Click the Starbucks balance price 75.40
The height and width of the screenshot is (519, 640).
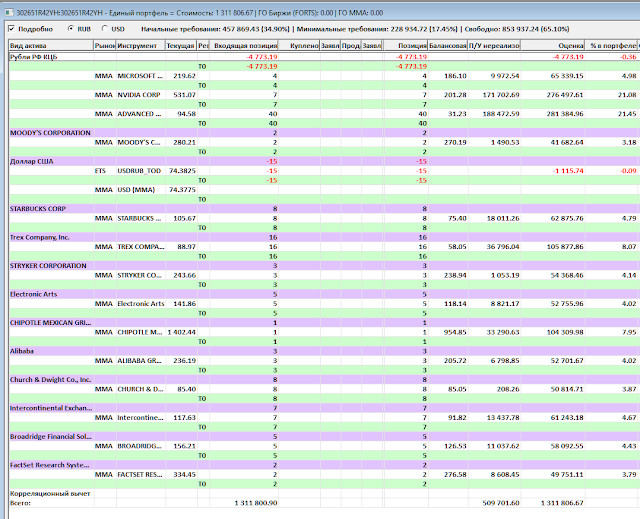455,218
